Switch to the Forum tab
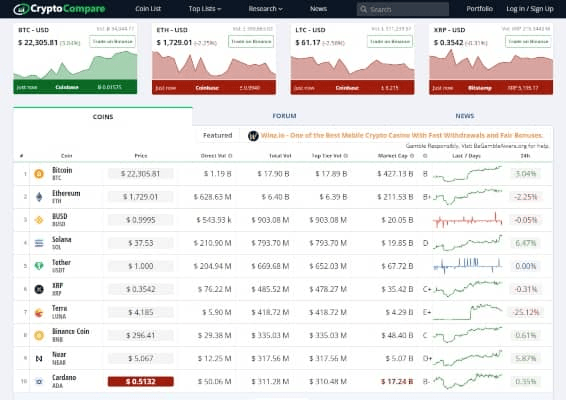566x400 pixels. coord(284,116)
